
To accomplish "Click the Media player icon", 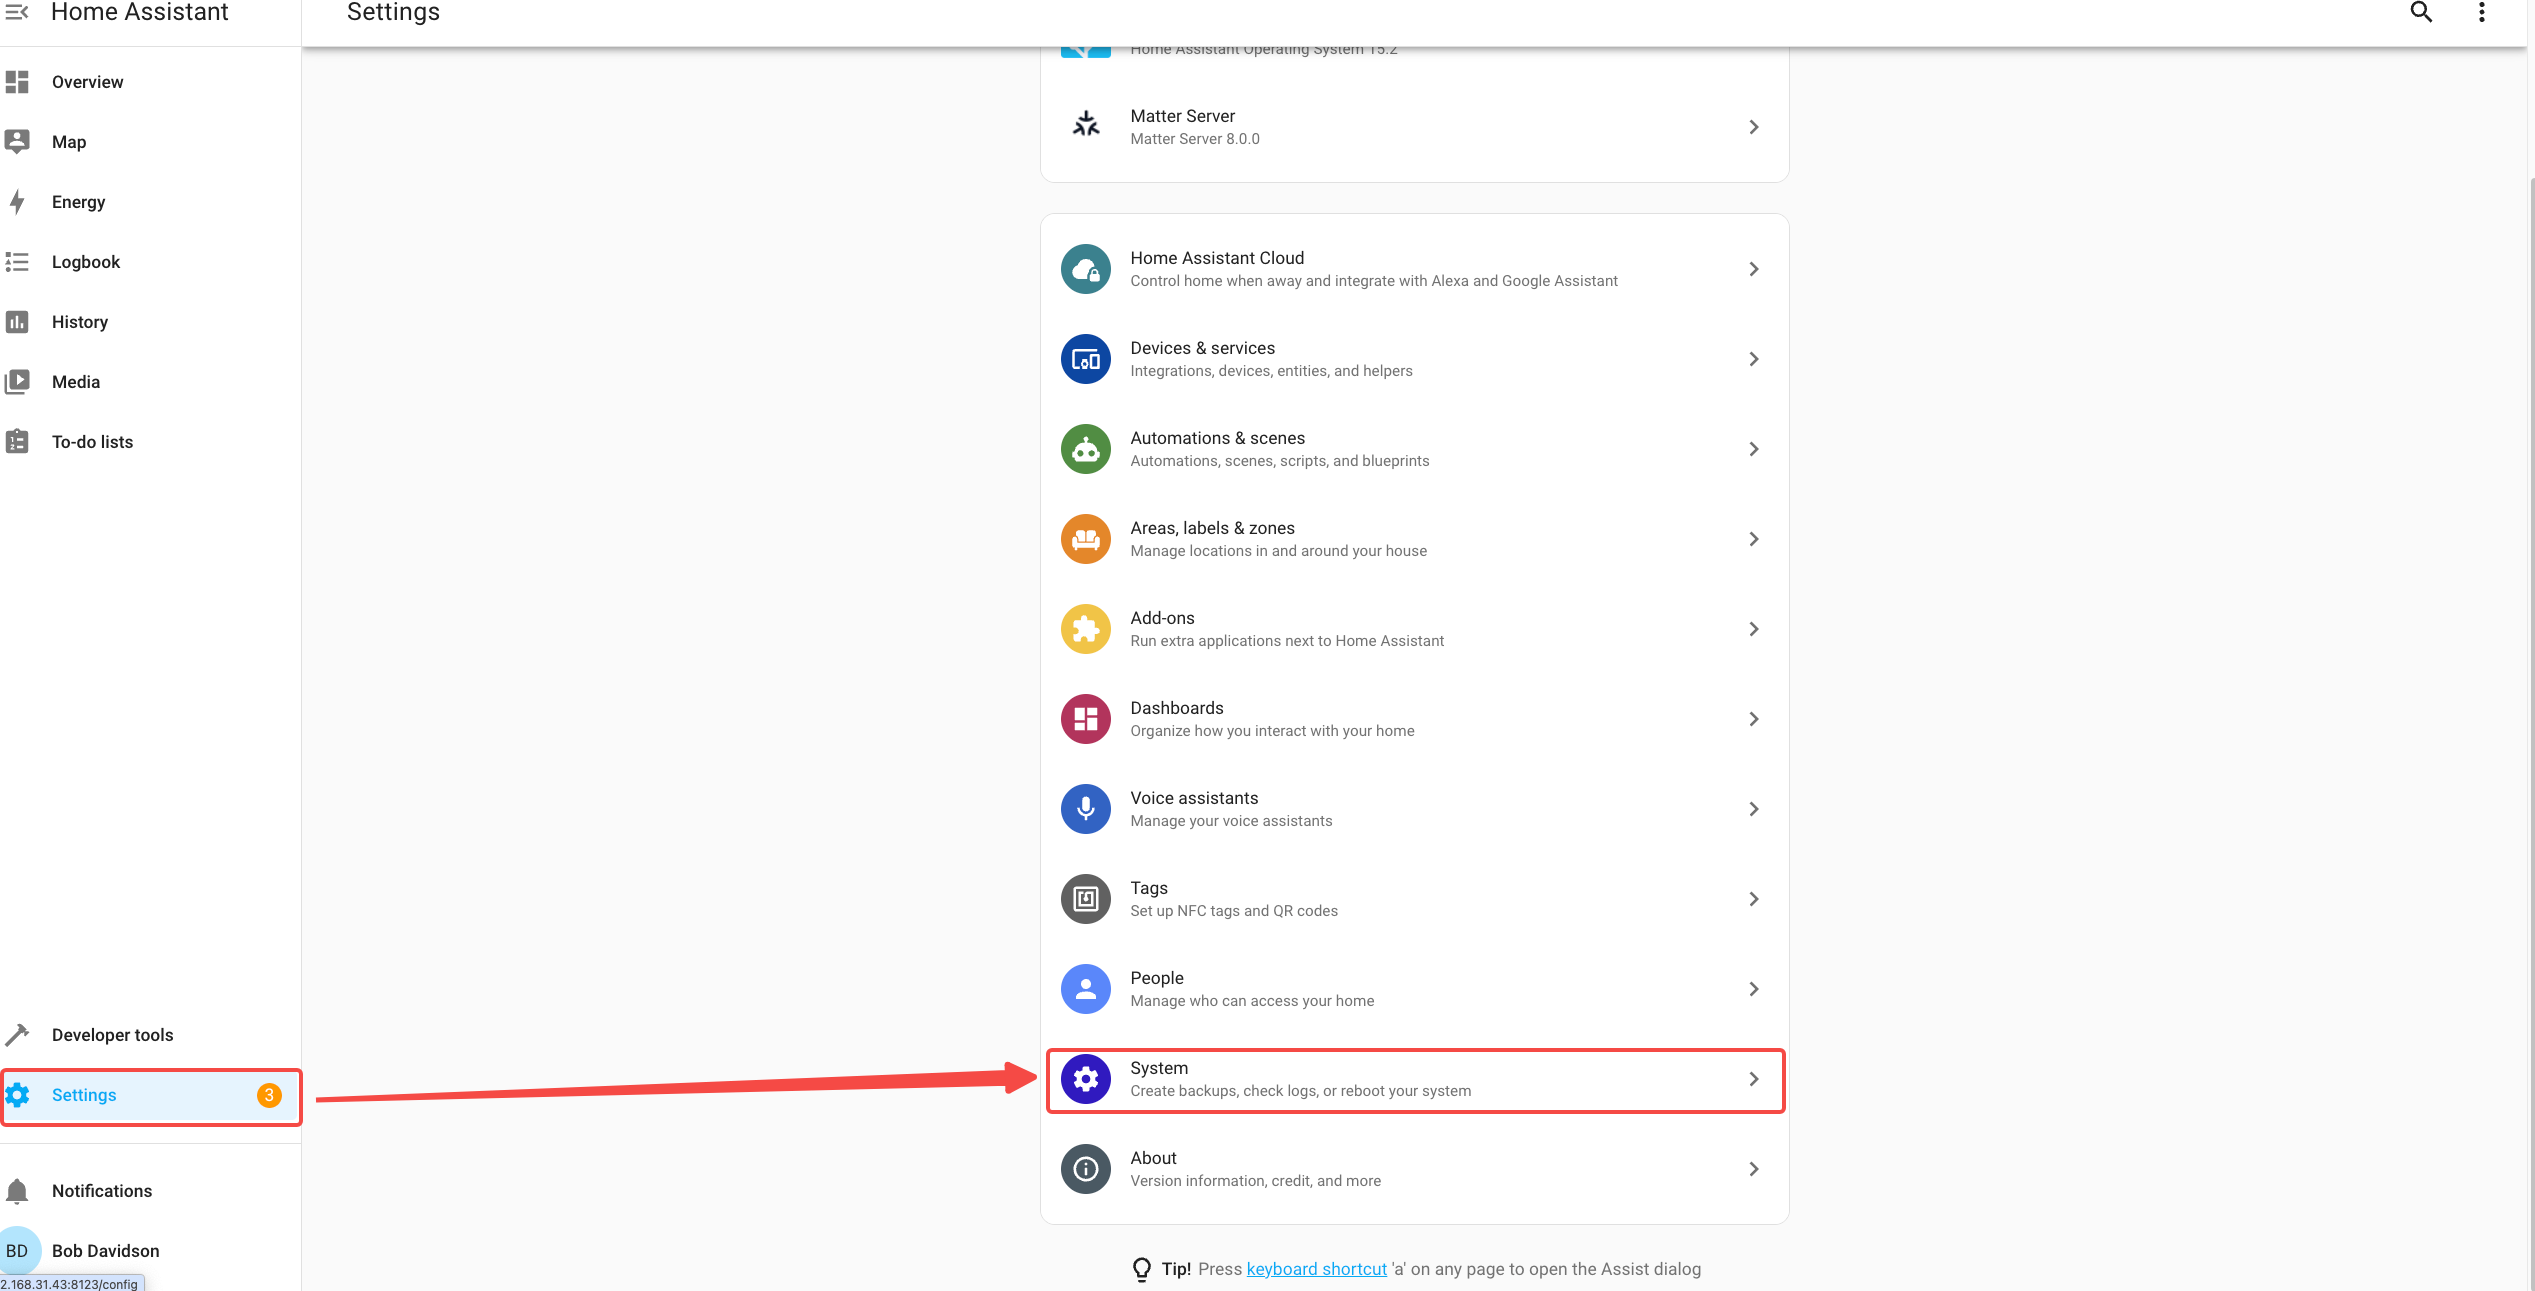I will [17, 382].
